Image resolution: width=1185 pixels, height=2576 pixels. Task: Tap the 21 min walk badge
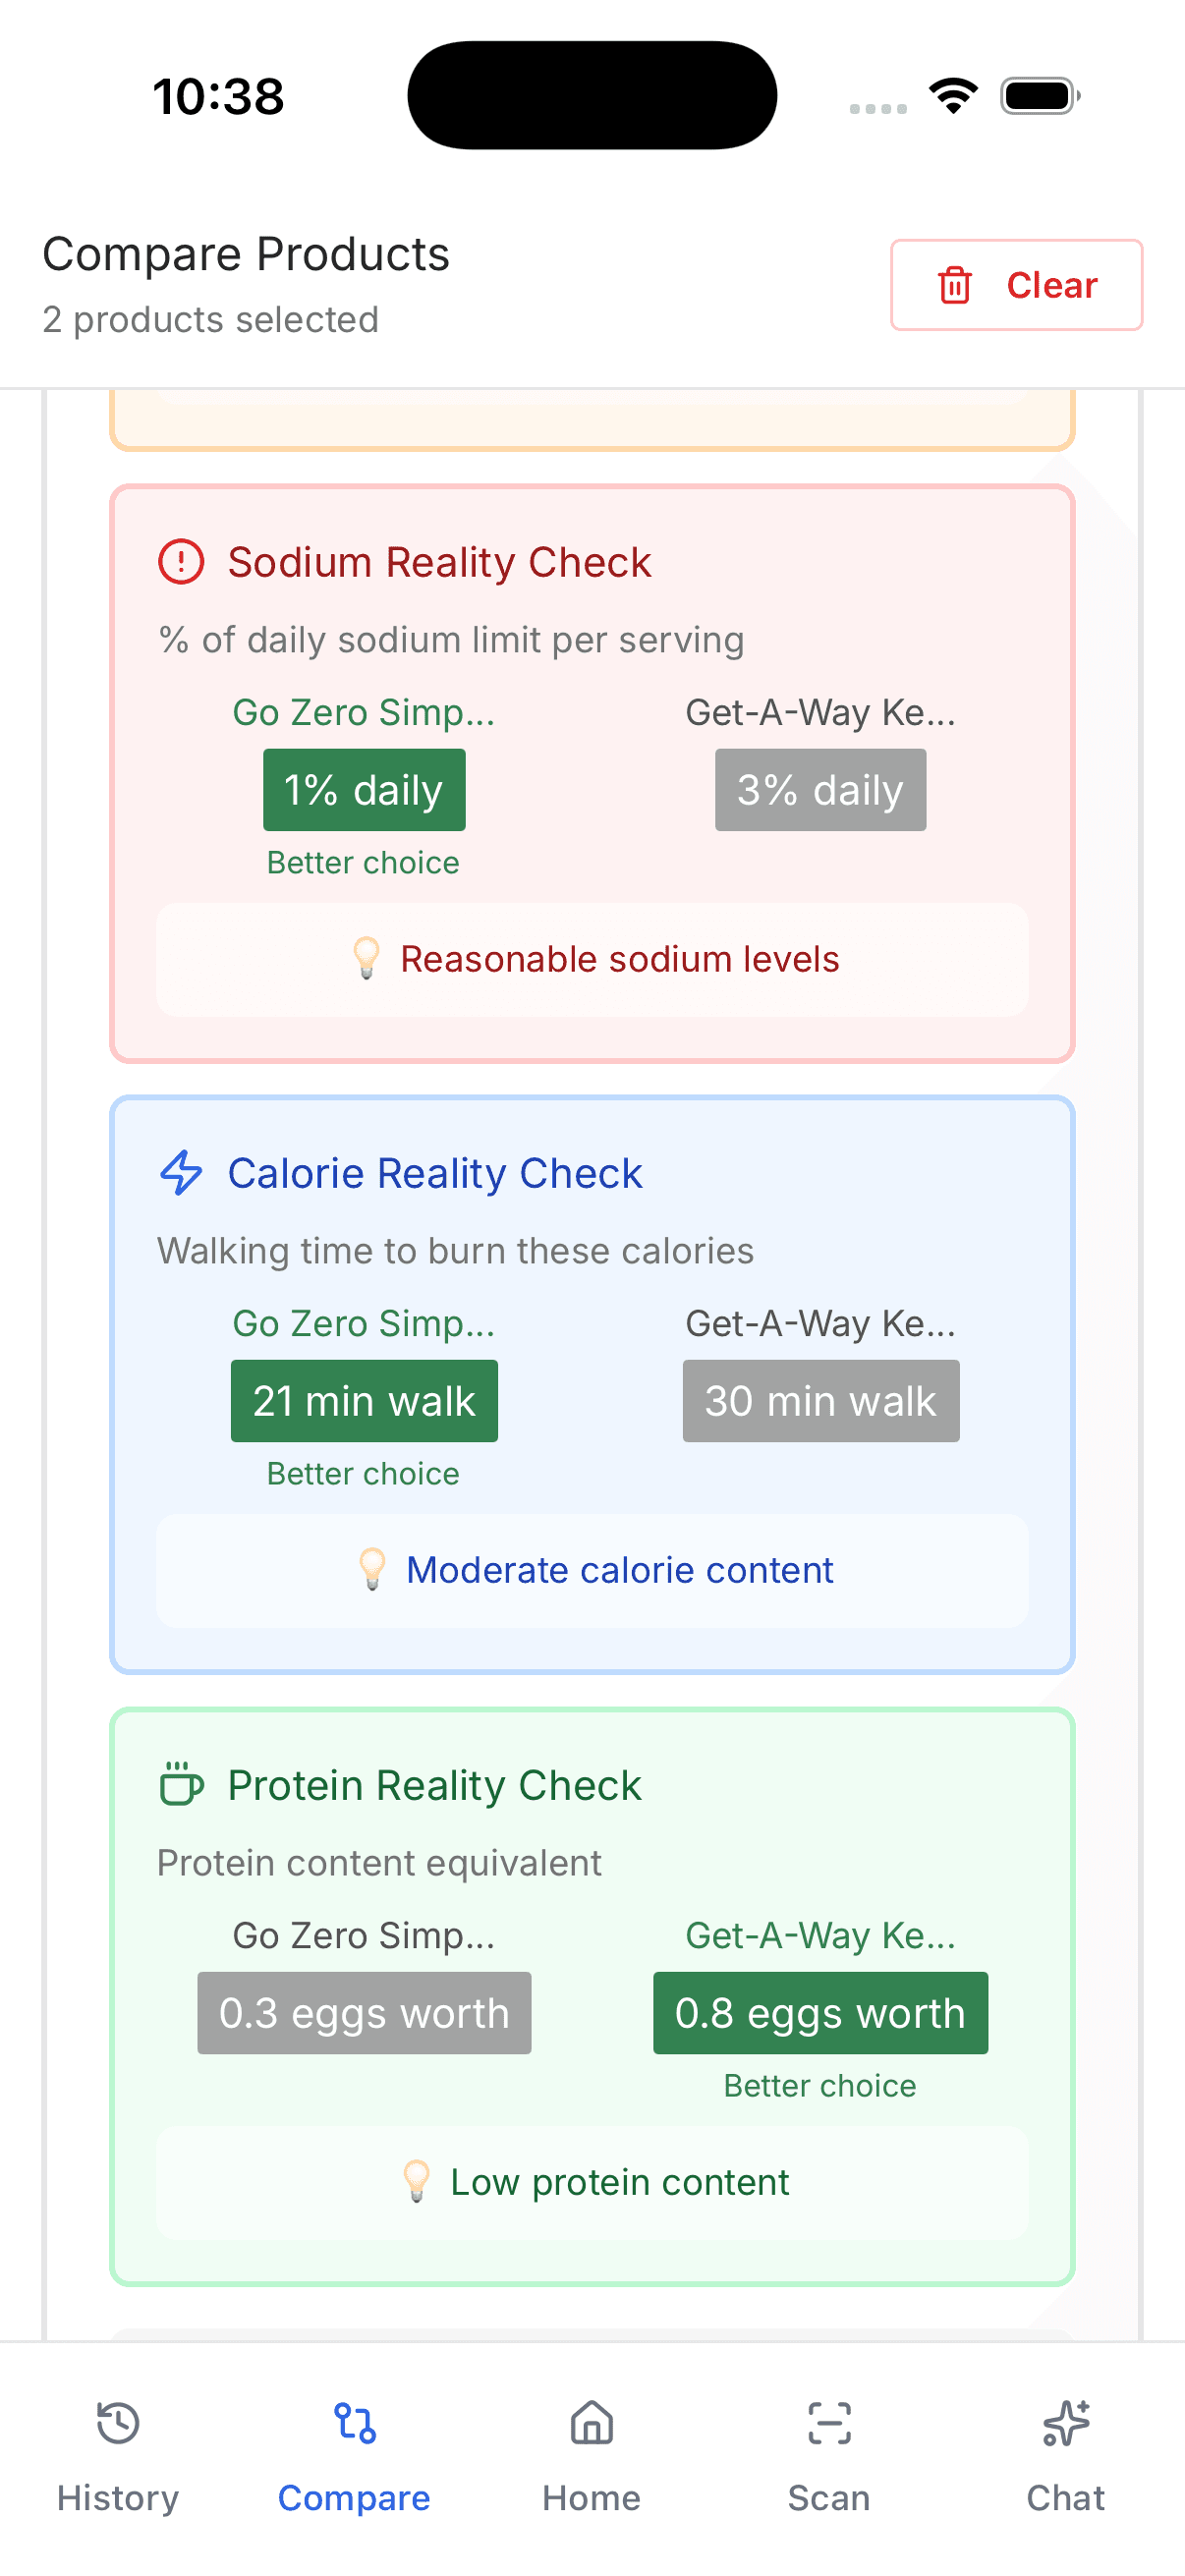tap(364, 1401)
